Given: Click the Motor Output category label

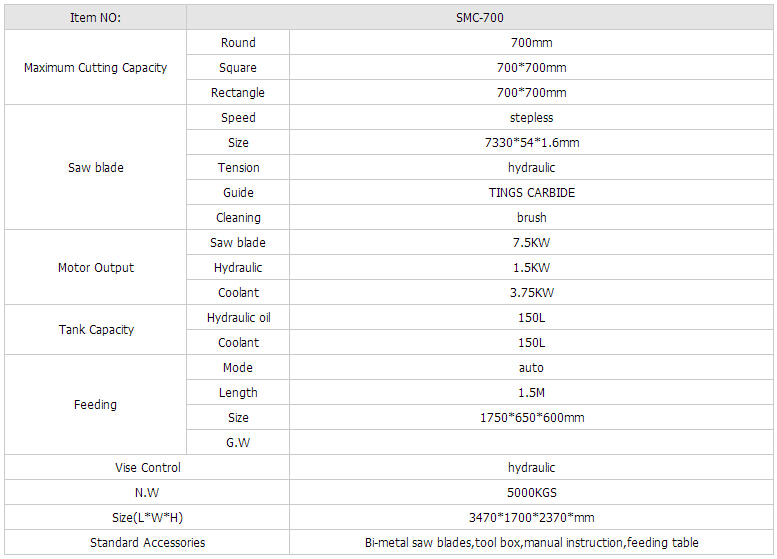Looking at the screenshot, I should pyautogui.click(x=96, y=268).
